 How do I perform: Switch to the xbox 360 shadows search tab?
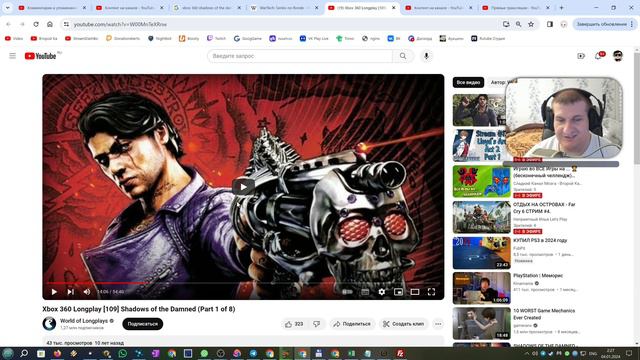click(207, 8)
